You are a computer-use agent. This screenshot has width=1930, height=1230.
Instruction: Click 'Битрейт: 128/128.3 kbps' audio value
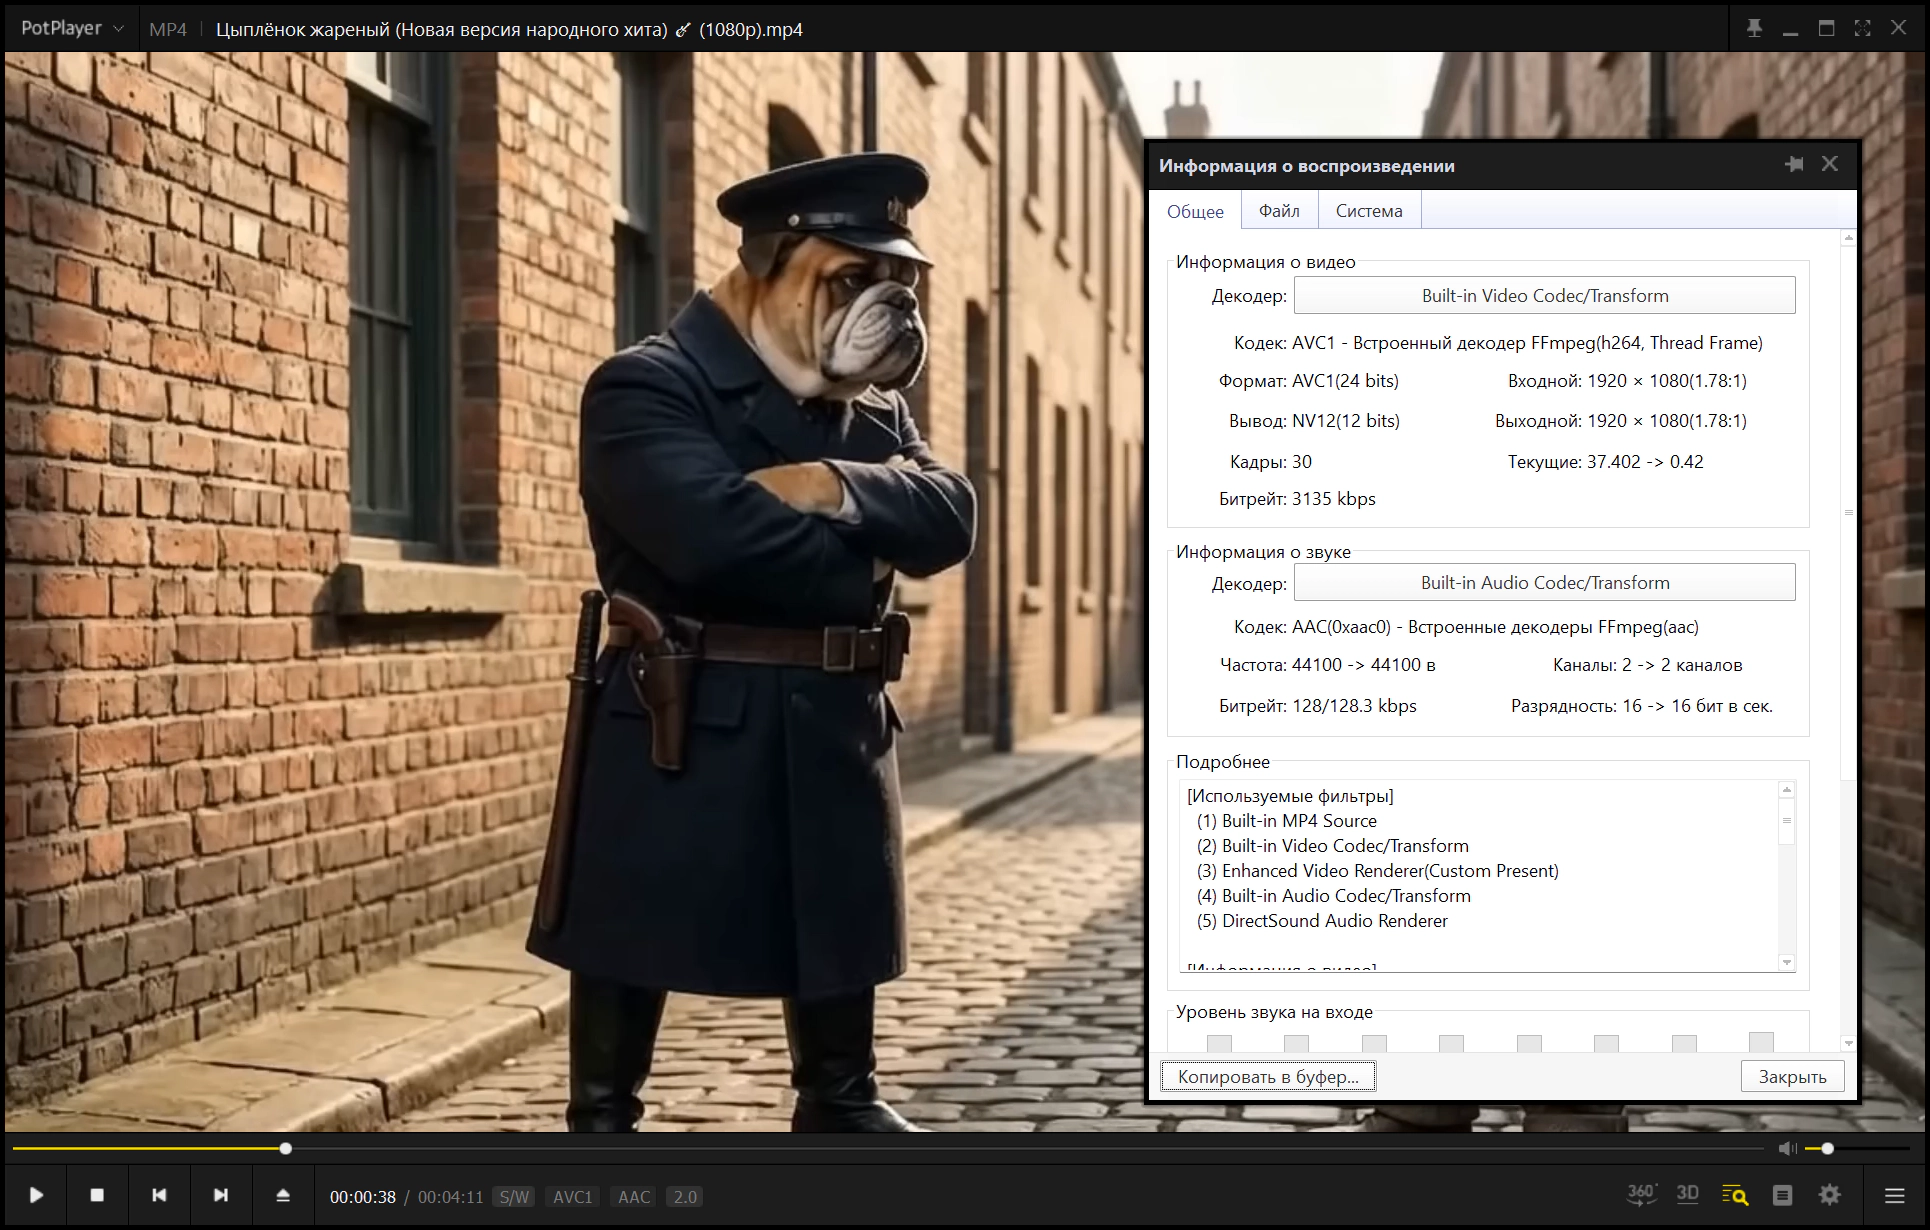(x=1317, y=706)
